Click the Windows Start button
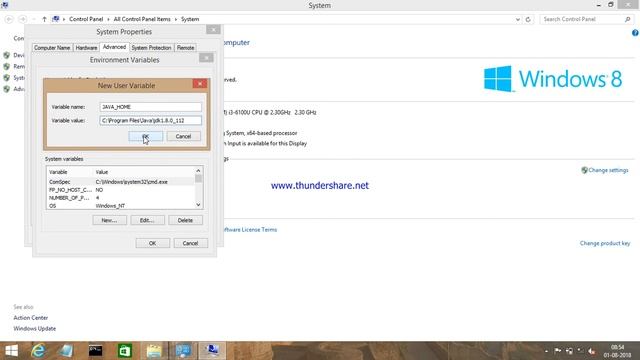Screen dimensions: 640x360 11,351
